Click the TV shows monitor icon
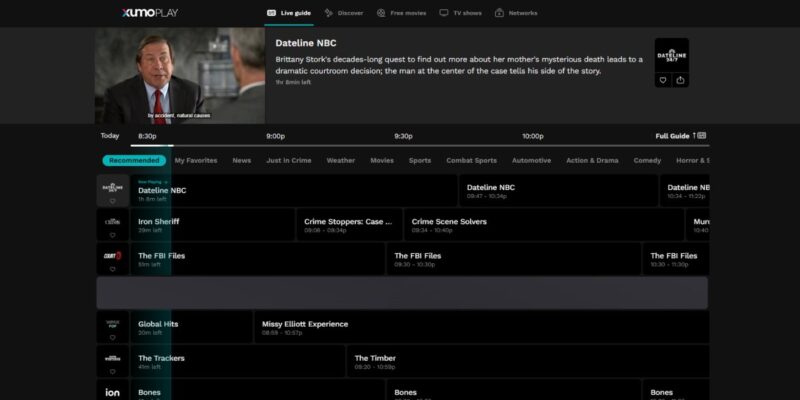 pyautogui.click(x=444, y=13)
